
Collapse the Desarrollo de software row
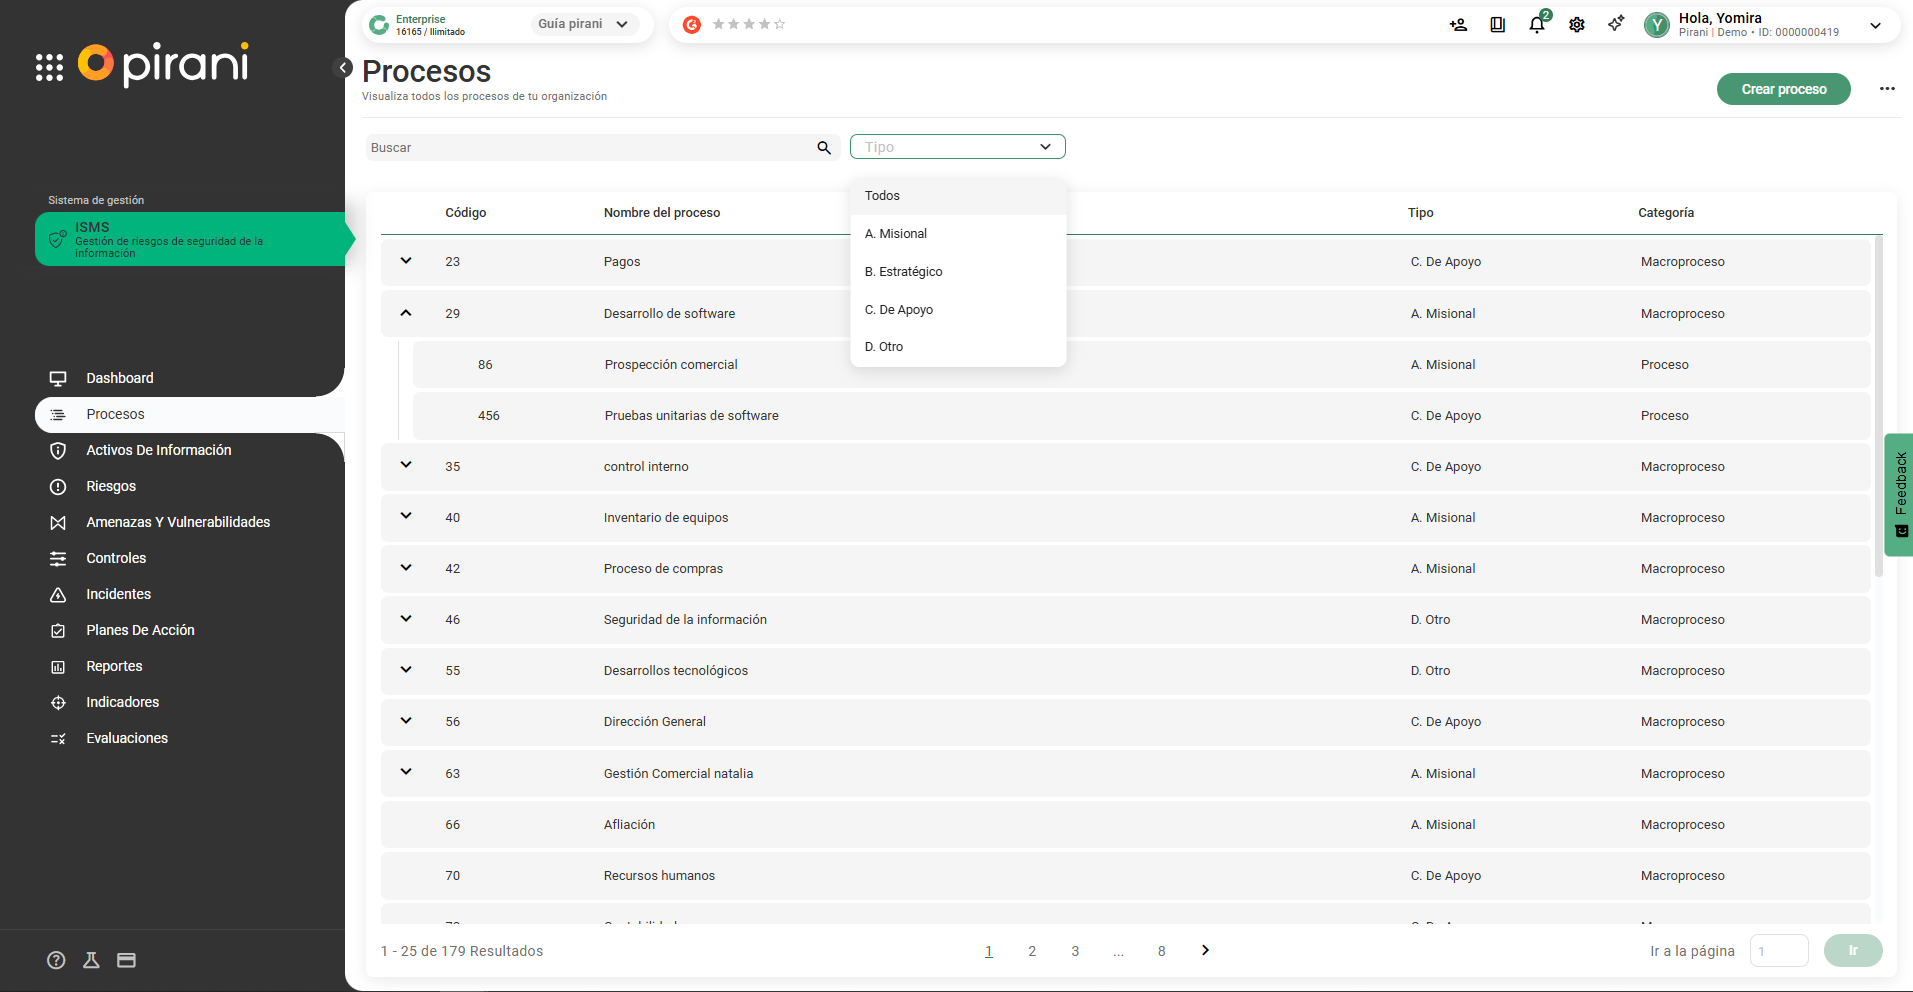click(406, 313)
